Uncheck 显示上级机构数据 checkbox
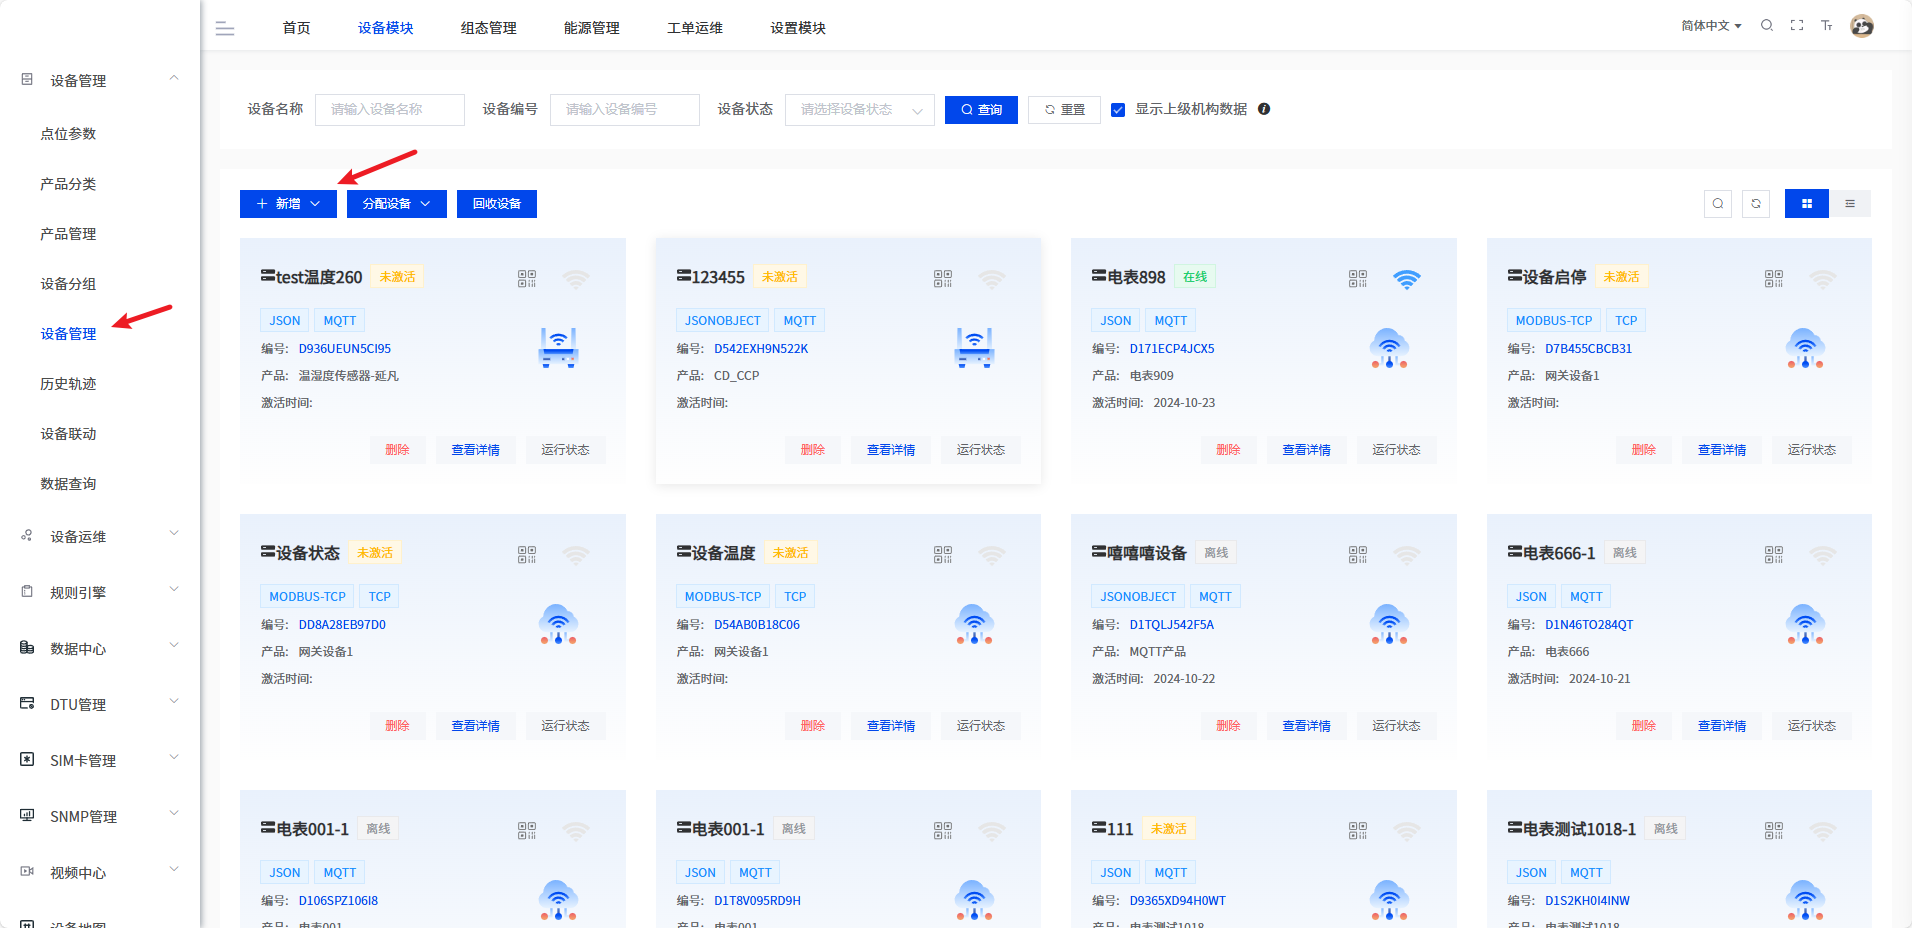This screenshot has height=928, width=1912. (1118, 110)
